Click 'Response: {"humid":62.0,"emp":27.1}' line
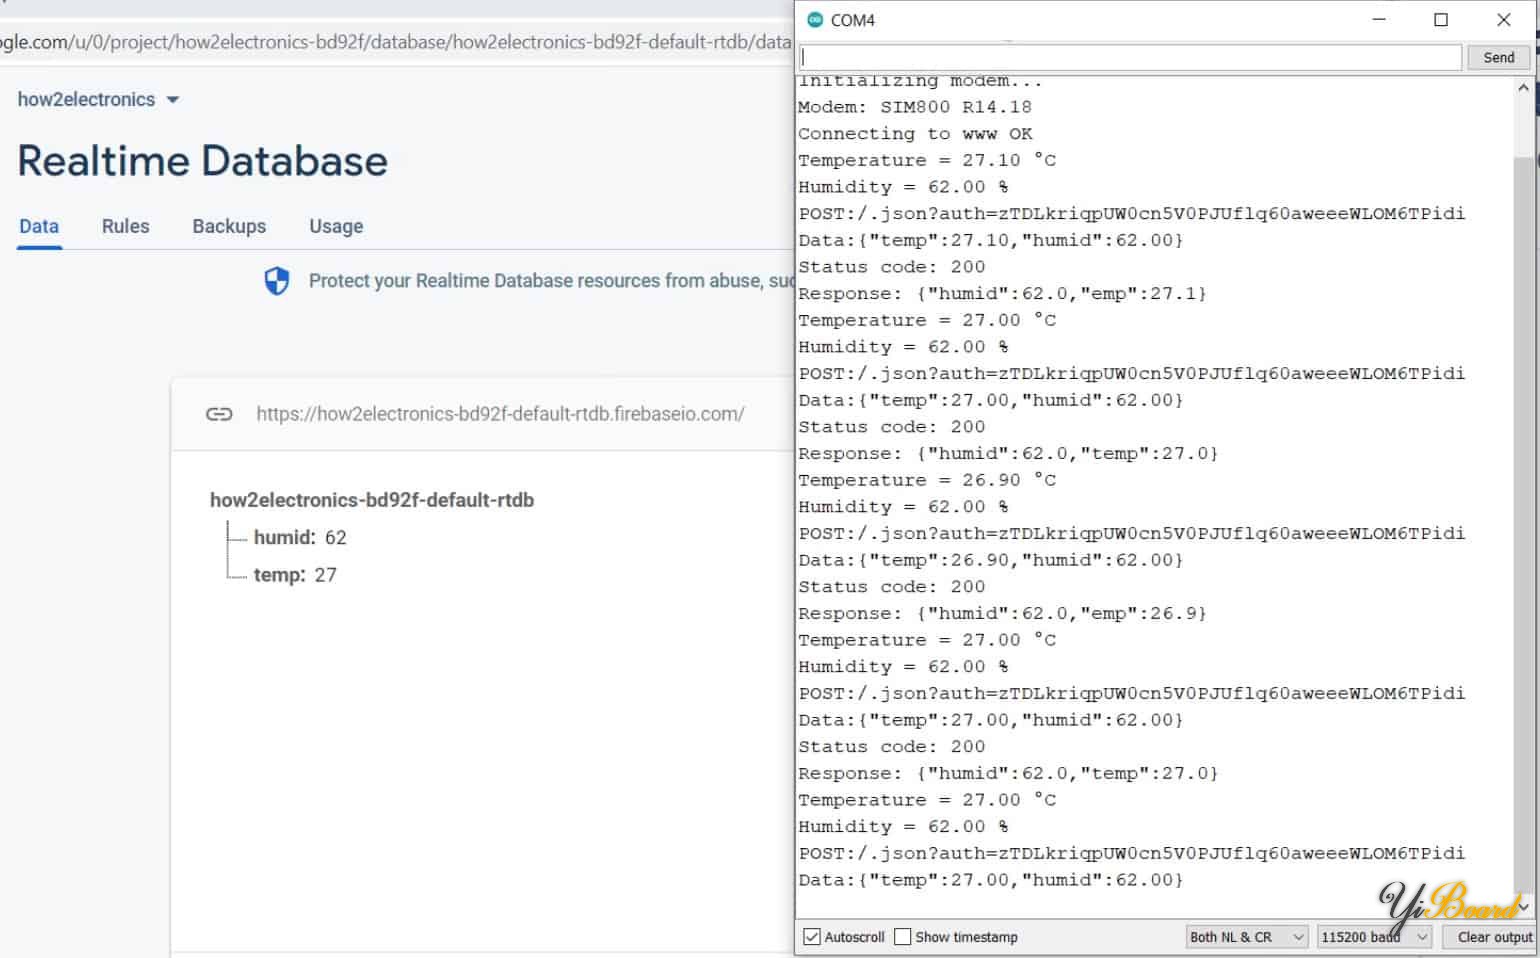1540x958 pixels. point(1003,294)
